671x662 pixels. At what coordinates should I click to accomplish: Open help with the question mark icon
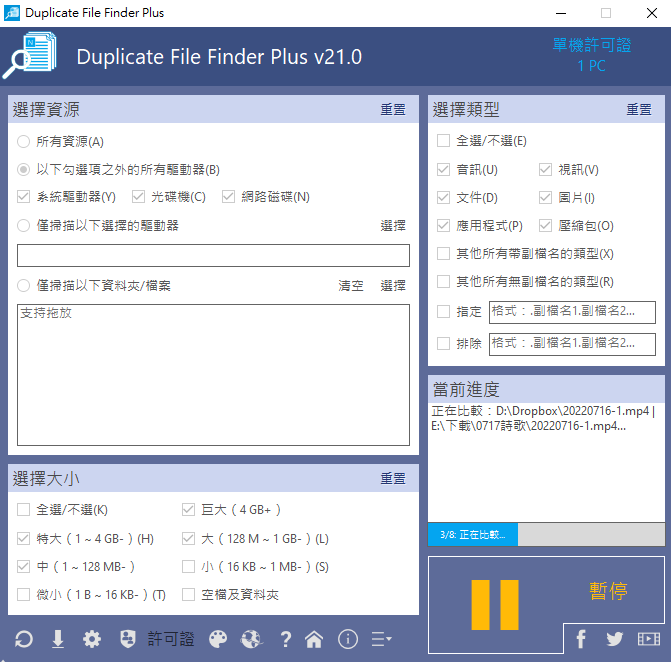[285, 639]
